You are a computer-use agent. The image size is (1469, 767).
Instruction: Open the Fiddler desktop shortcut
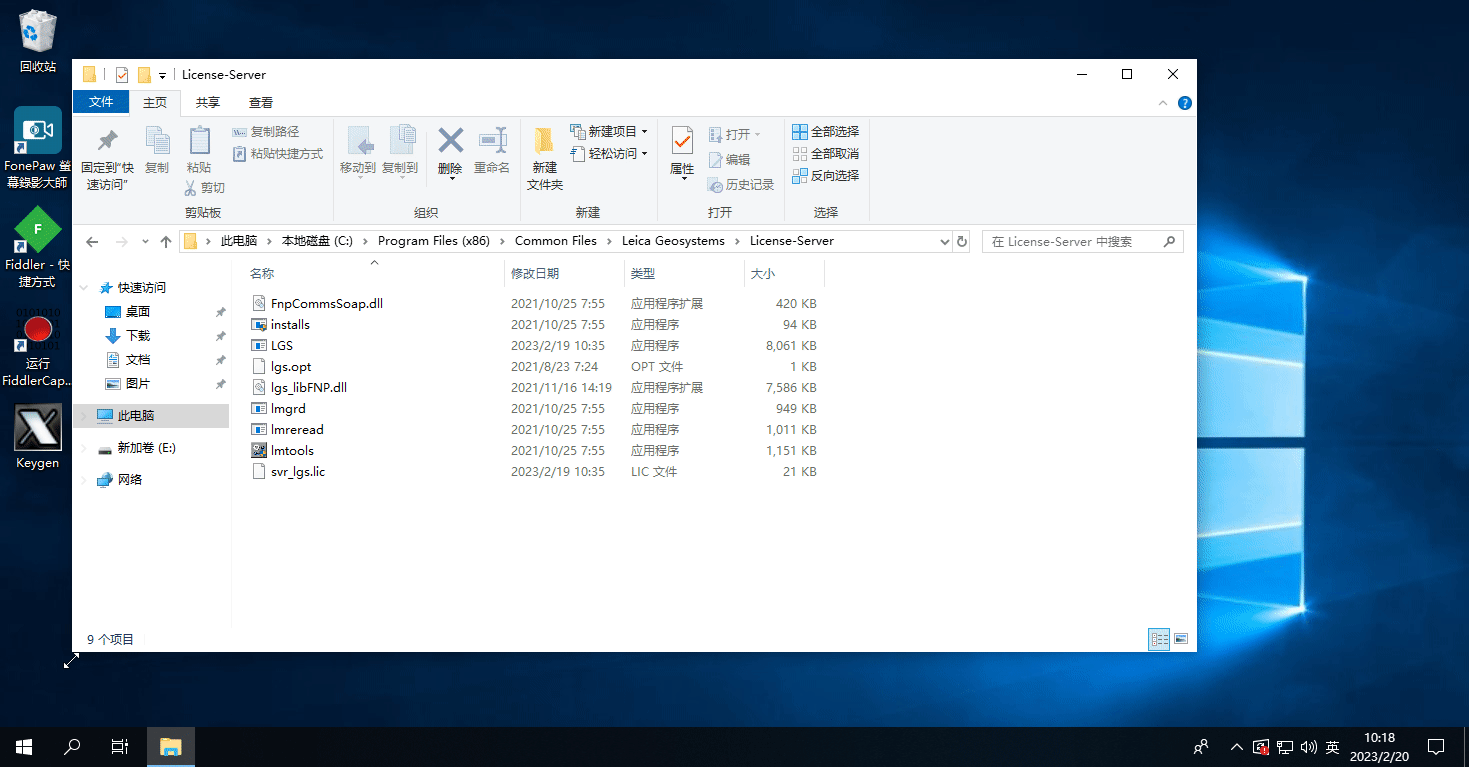(x=38, y=246)
